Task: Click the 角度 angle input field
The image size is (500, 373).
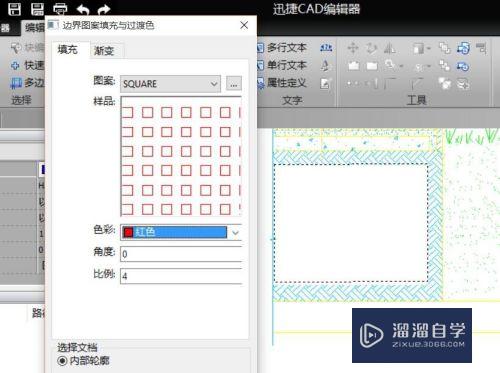Action: [x=181, y=254]
